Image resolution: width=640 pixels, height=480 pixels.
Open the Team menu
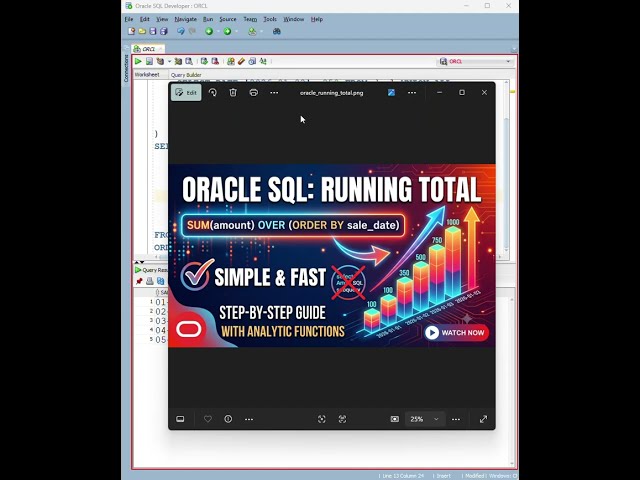(x=250, y=19)
